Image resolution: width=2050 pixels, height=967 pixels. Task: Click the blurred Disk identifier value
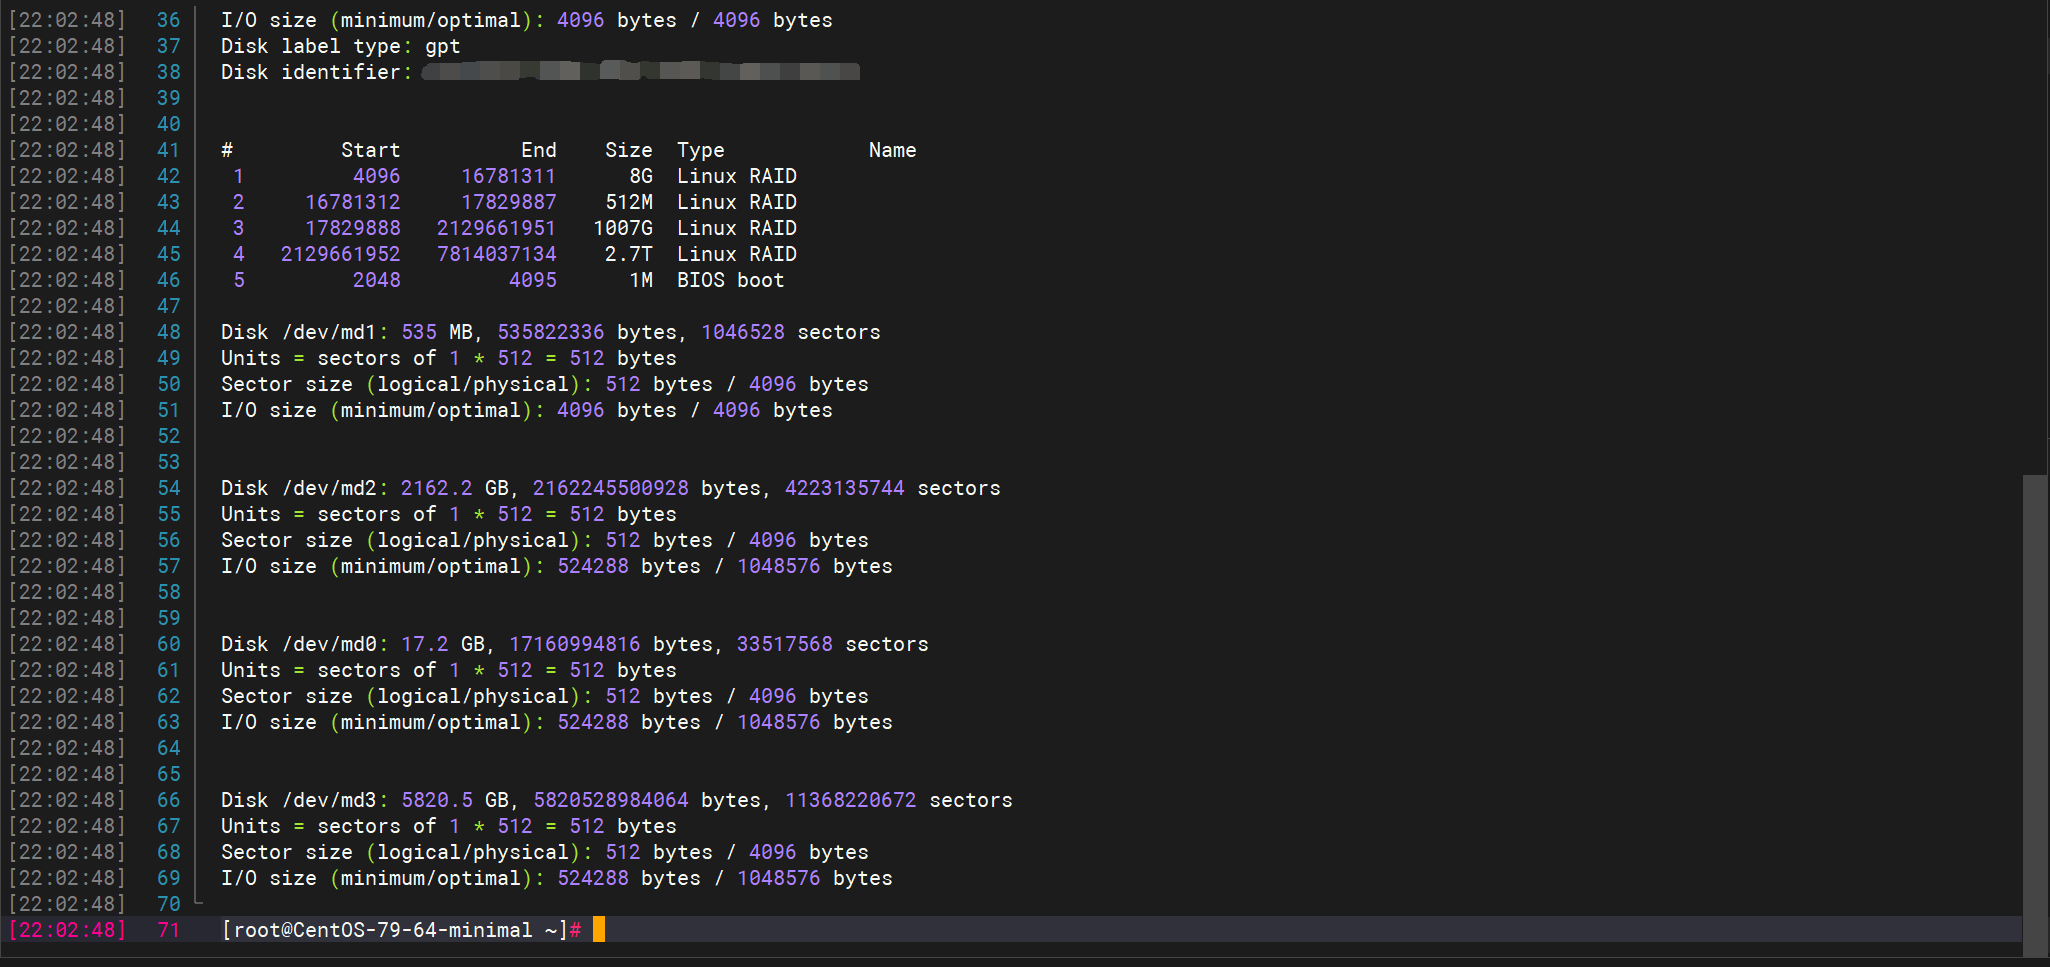click(x=641, y=71)
